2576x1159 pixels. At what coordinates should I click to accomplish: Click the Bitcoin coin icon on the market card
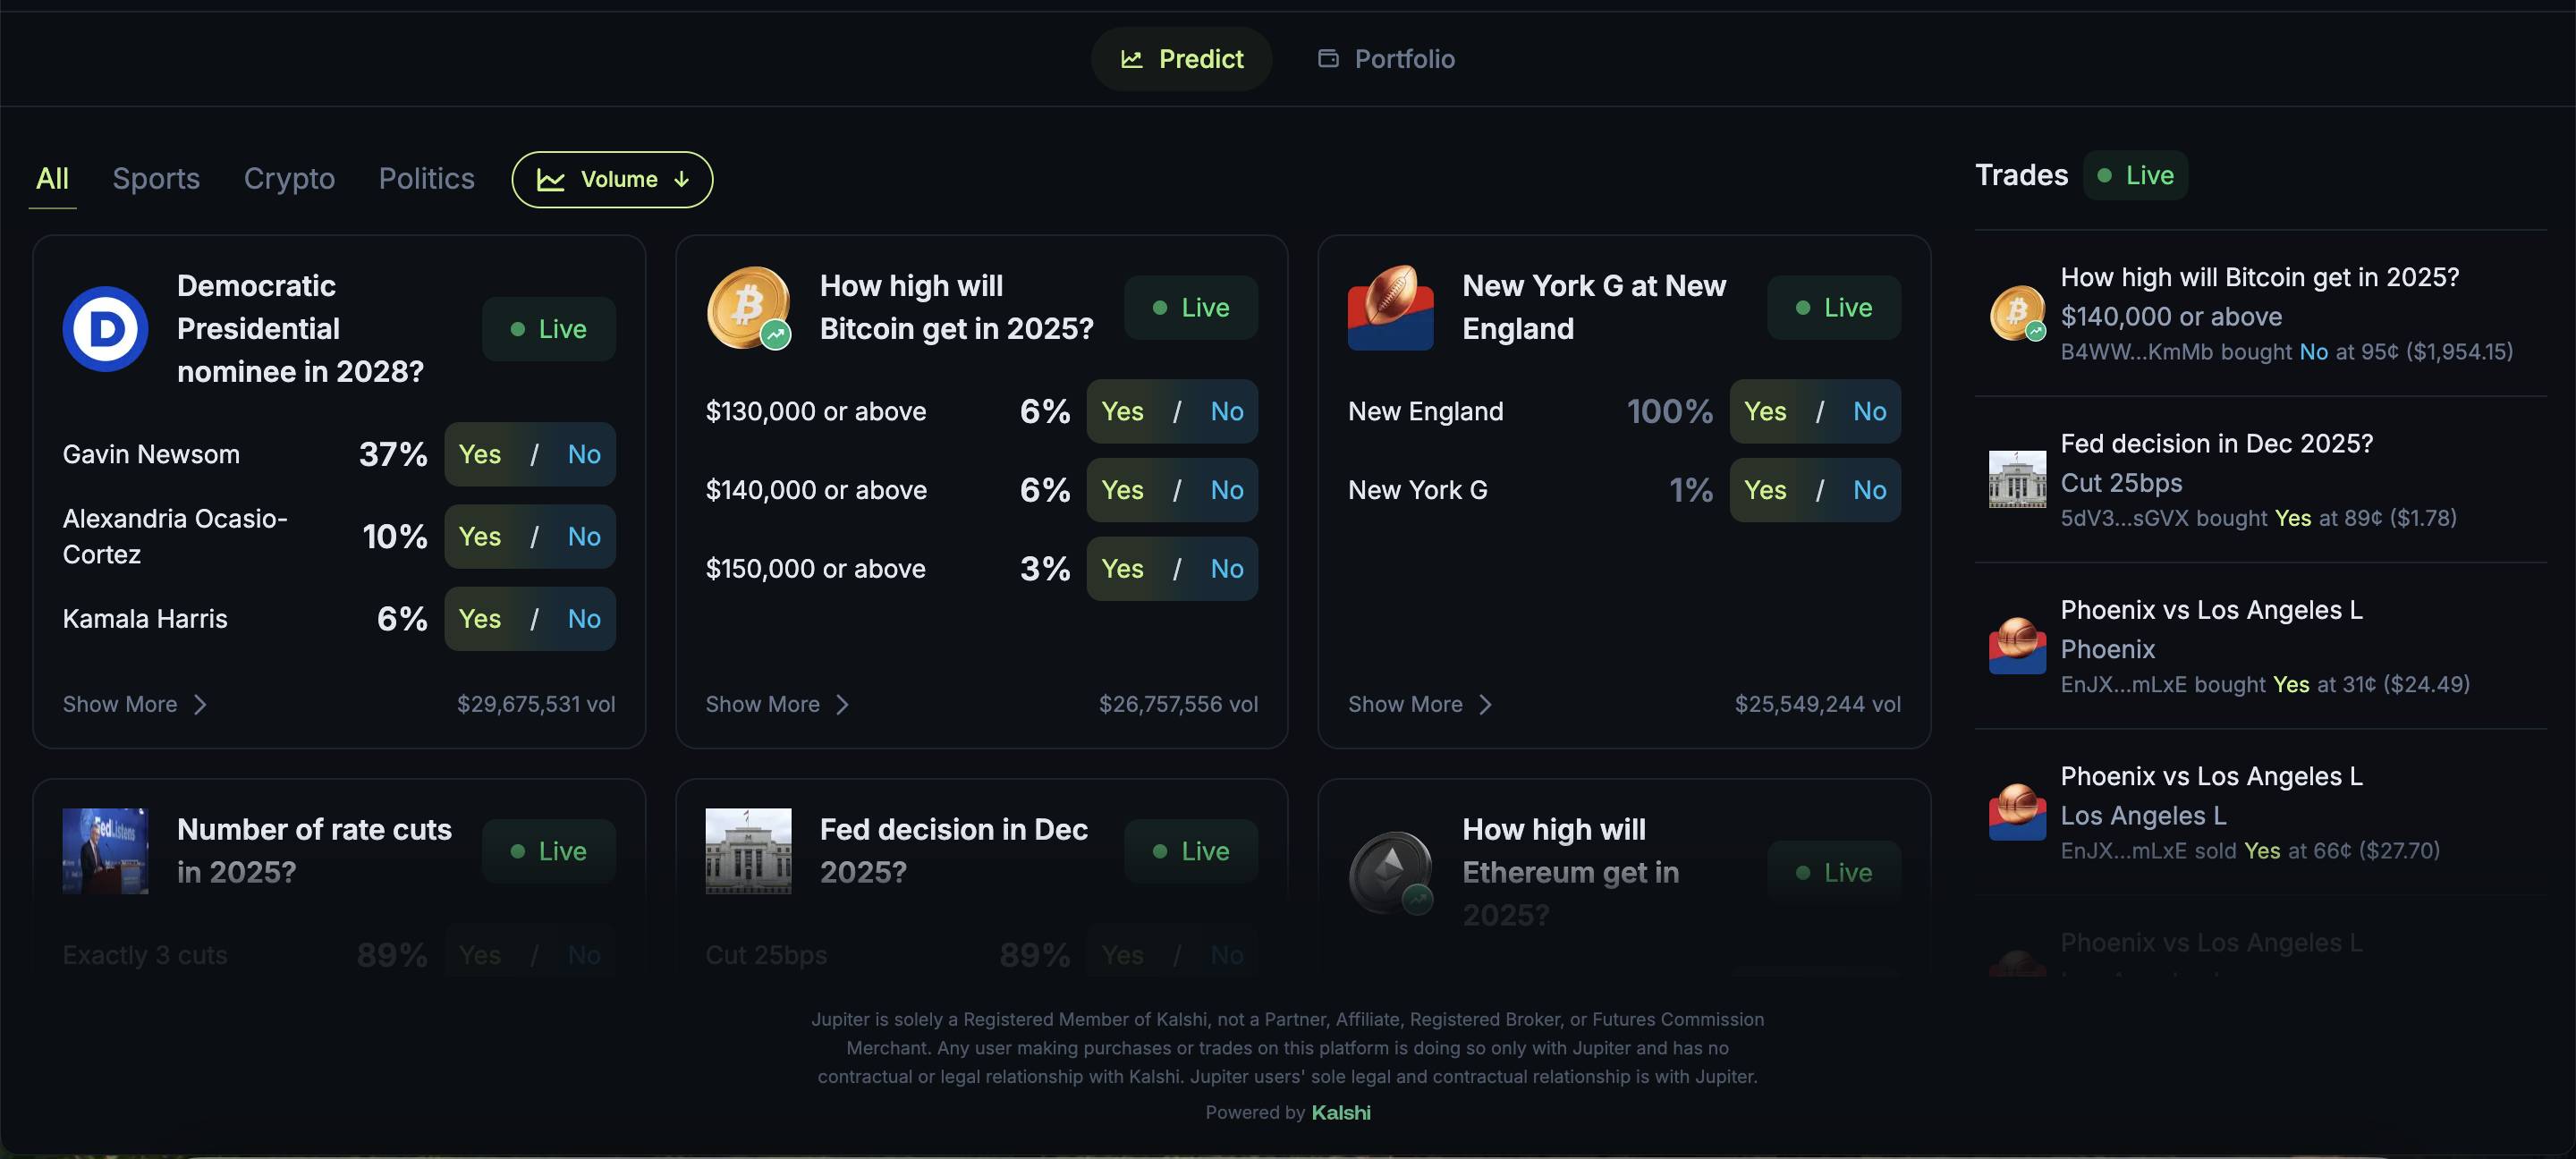[x=748, y=307]
